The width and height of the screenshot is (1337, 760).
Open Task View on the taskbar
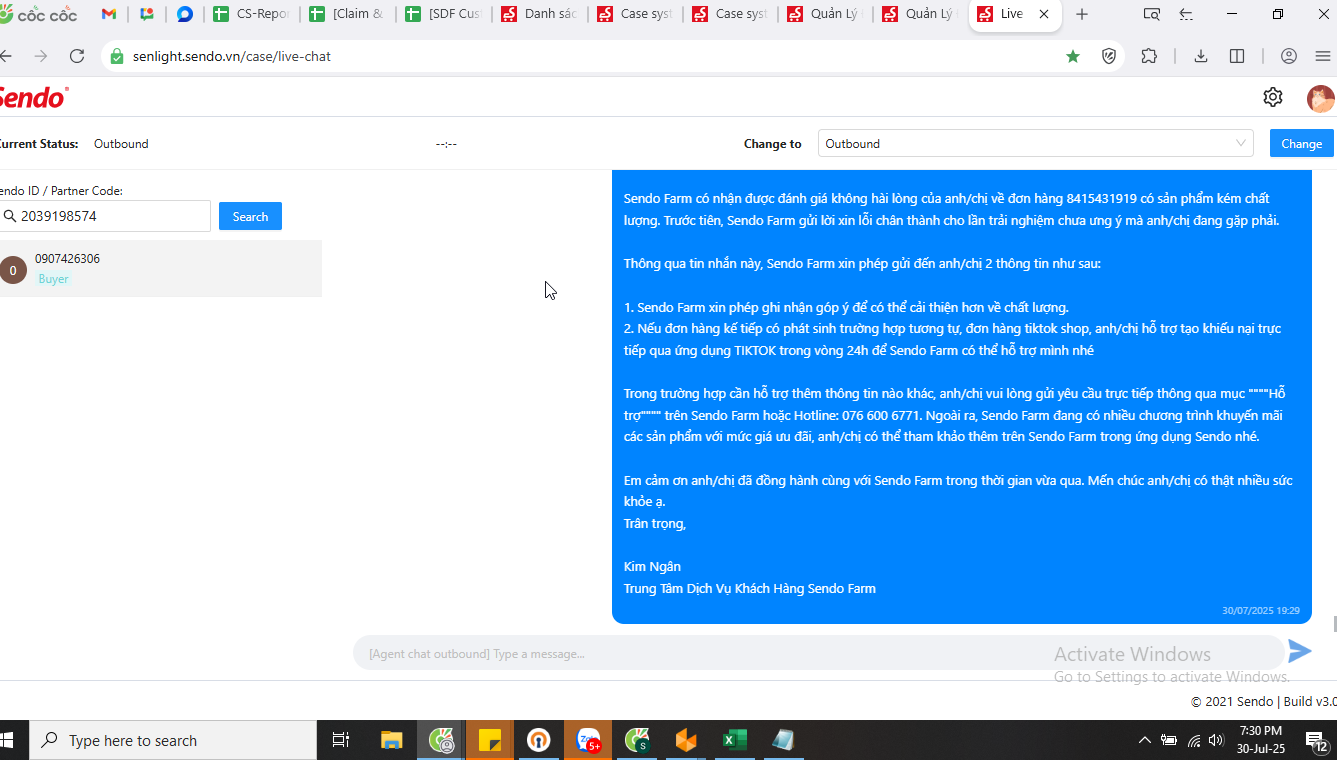[341, 740]
